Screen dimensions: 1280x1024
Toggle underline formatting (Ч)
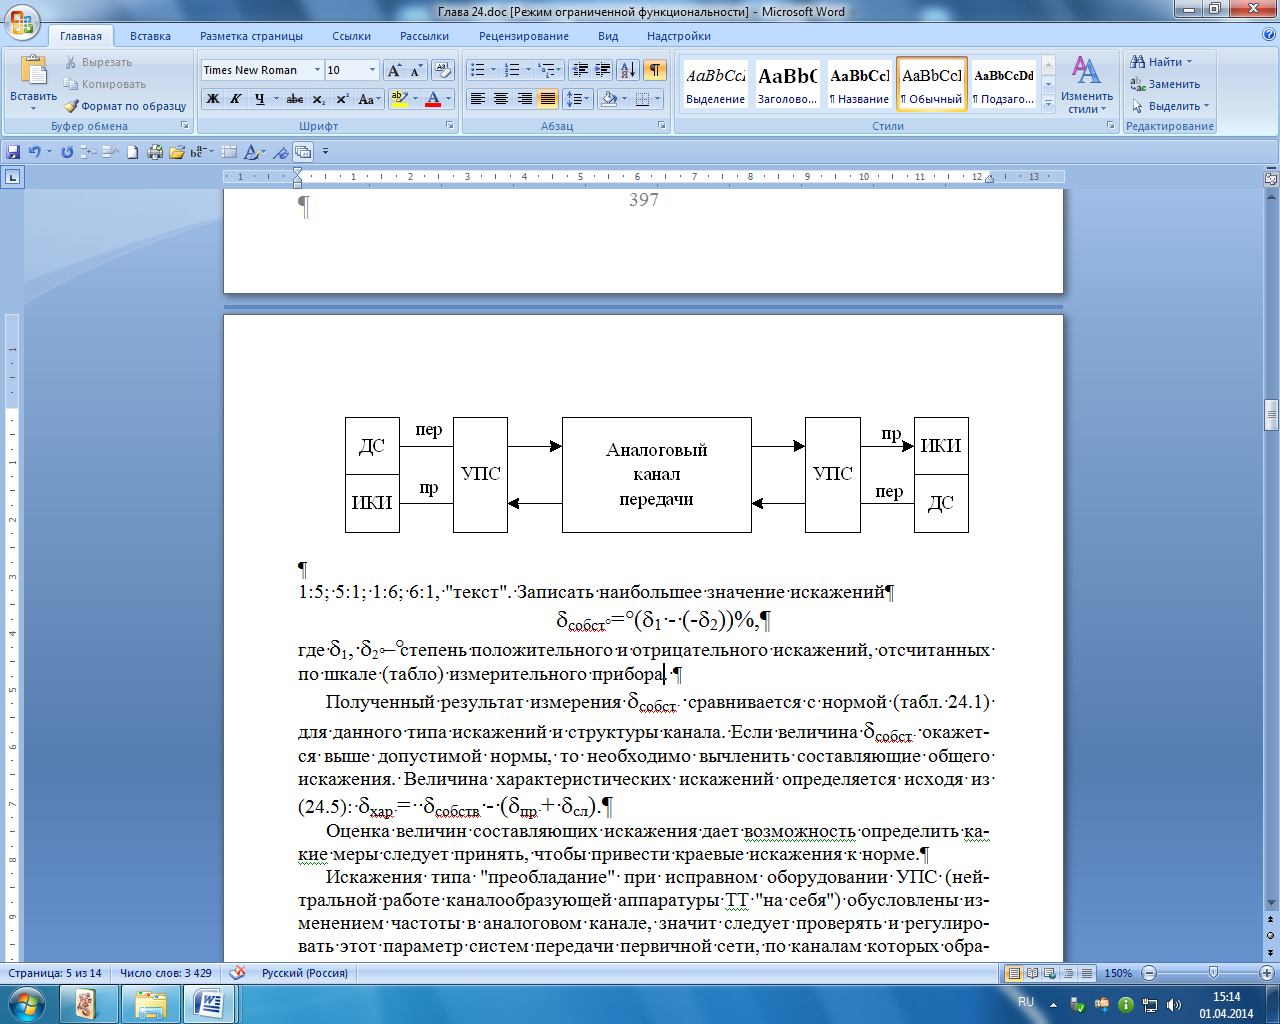click(260, 99)
